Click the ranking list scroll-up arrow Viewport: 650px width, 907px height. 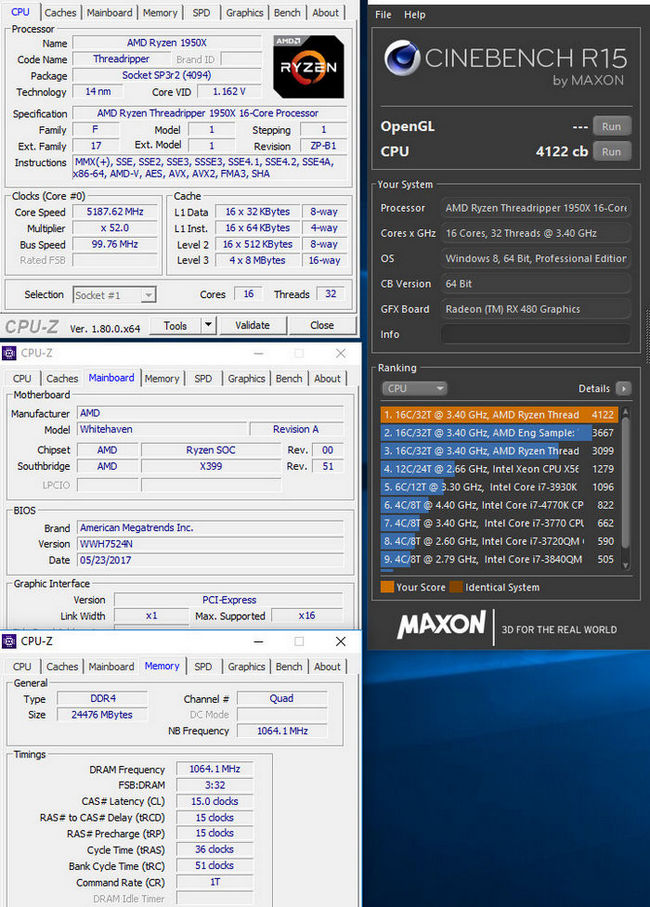coord(626,412)
